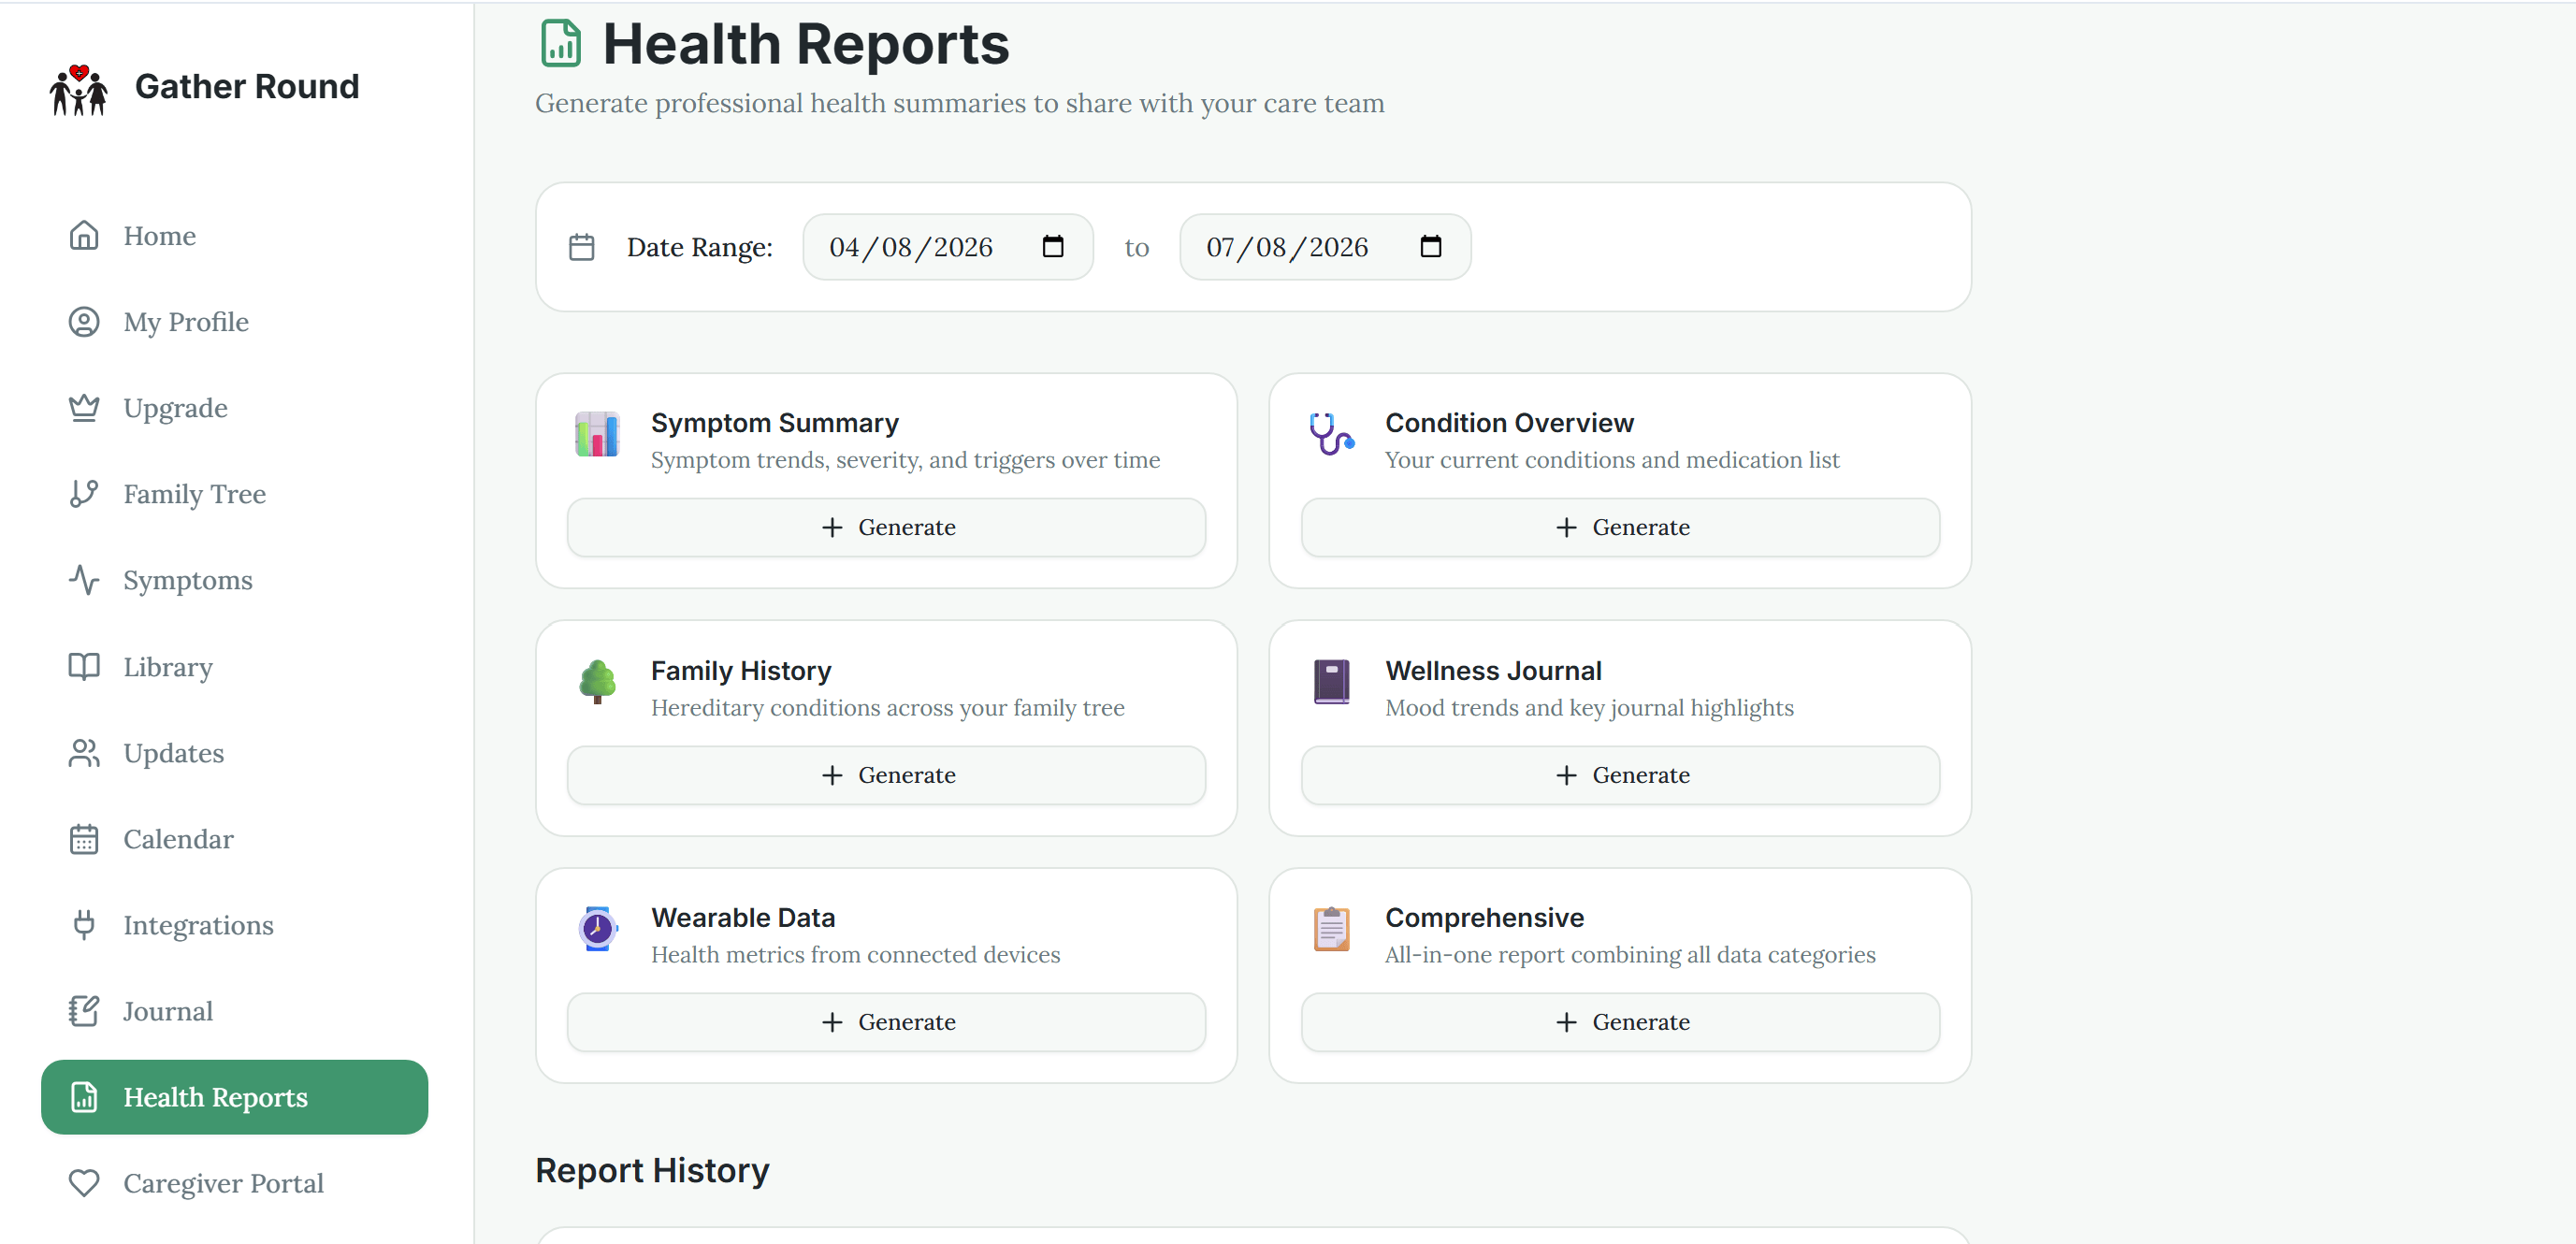2576x1244 pixels.
Task: Generate the Wearable Data report
Action: point(886,1022)
